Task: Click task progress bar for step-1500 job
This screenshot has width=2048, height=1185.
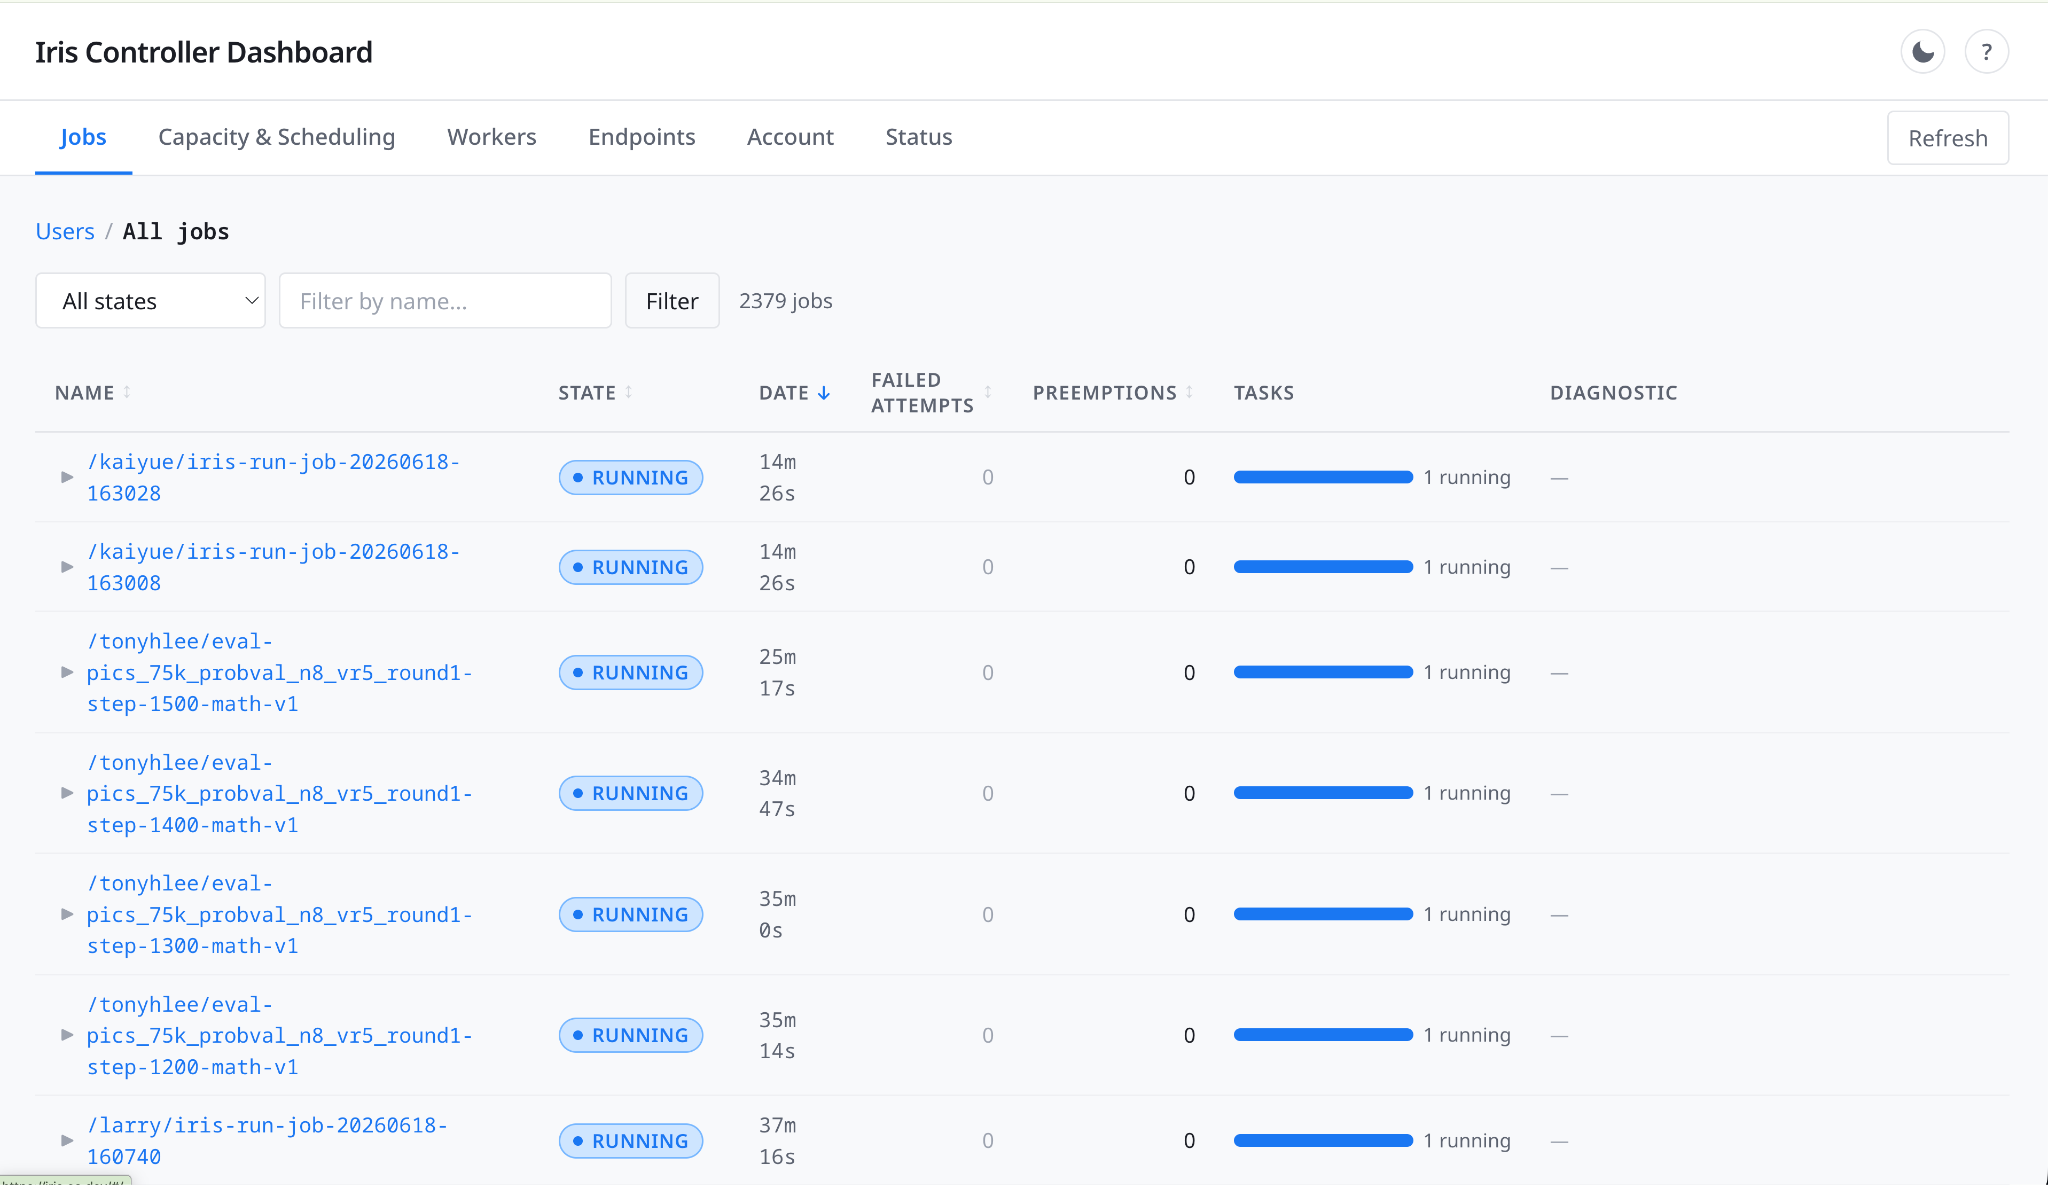Action: tap(1323, 672)
